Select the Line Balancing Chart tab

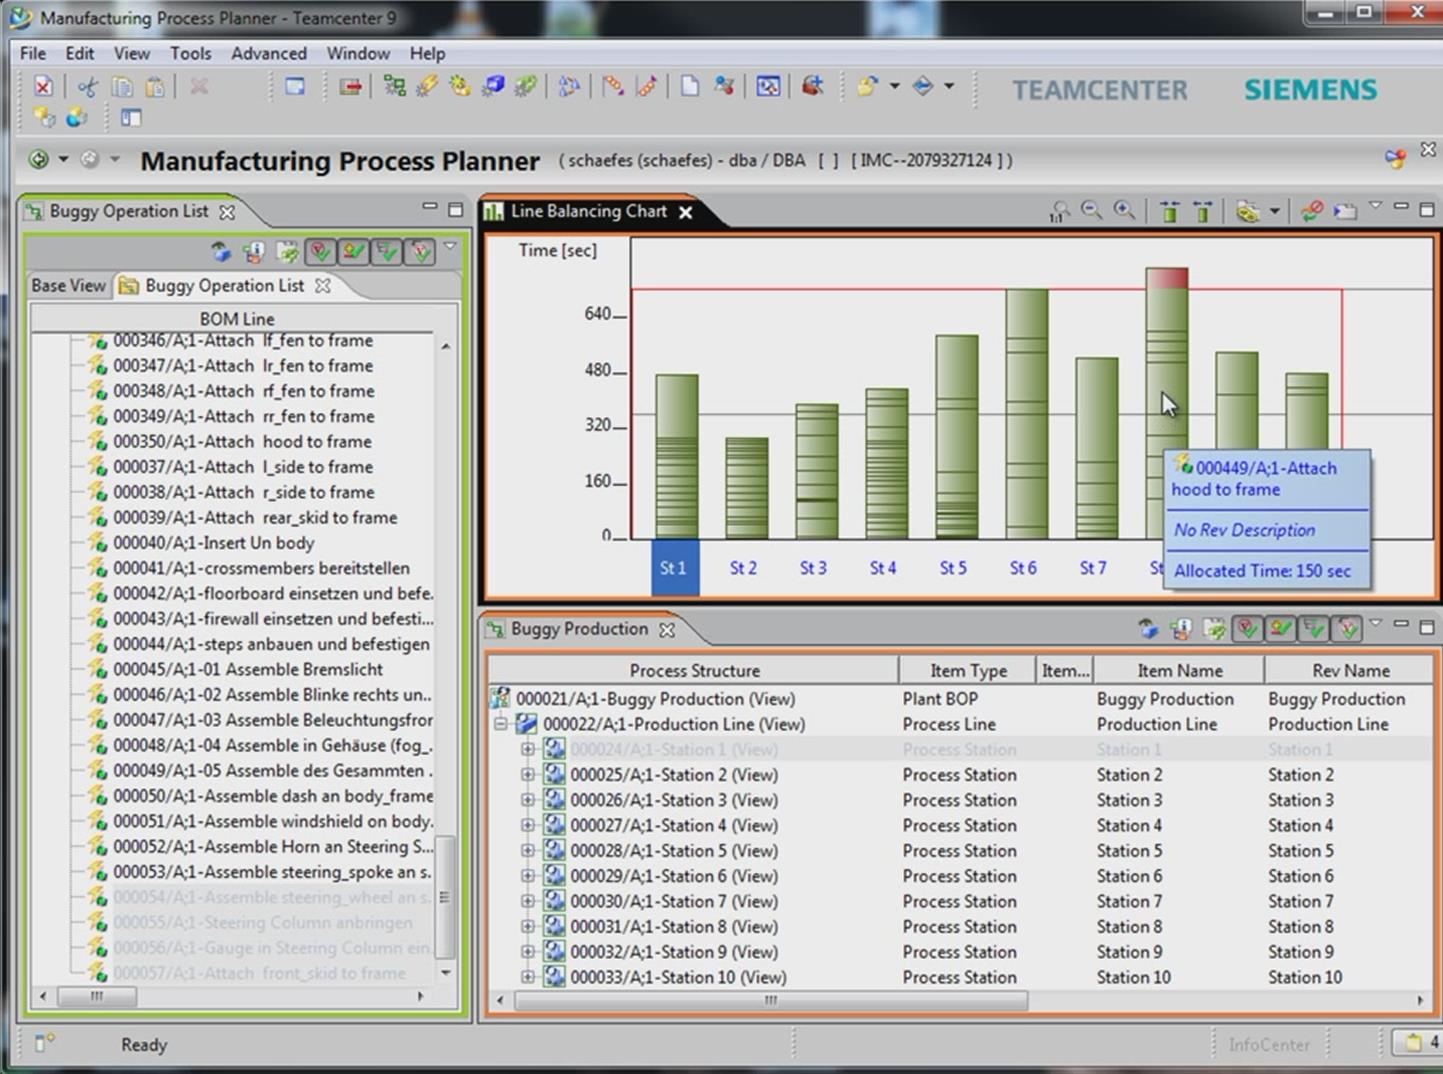[588, 211]
